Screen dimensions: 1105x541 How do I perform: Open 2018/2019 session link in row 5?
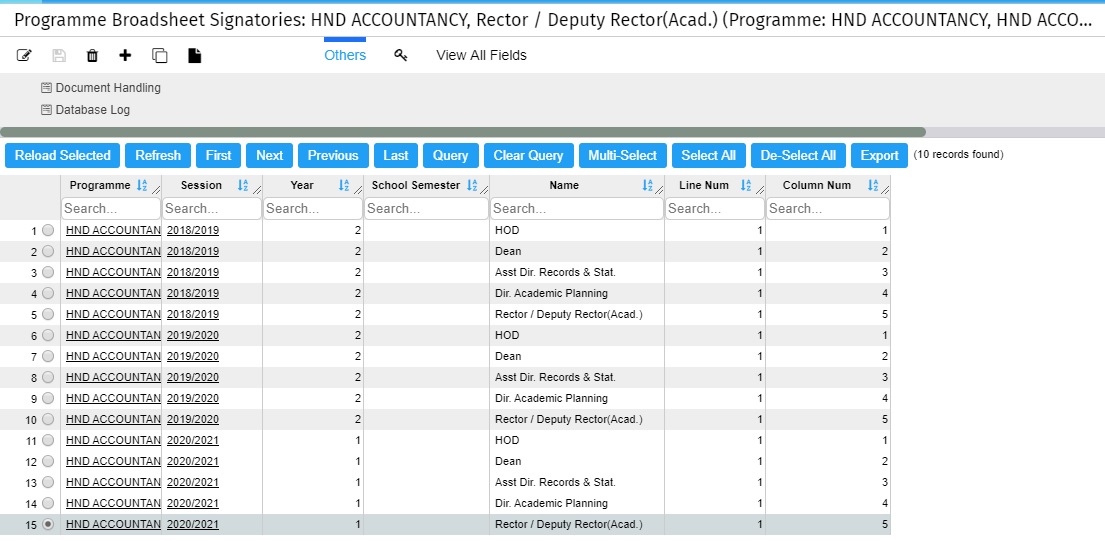192,313
